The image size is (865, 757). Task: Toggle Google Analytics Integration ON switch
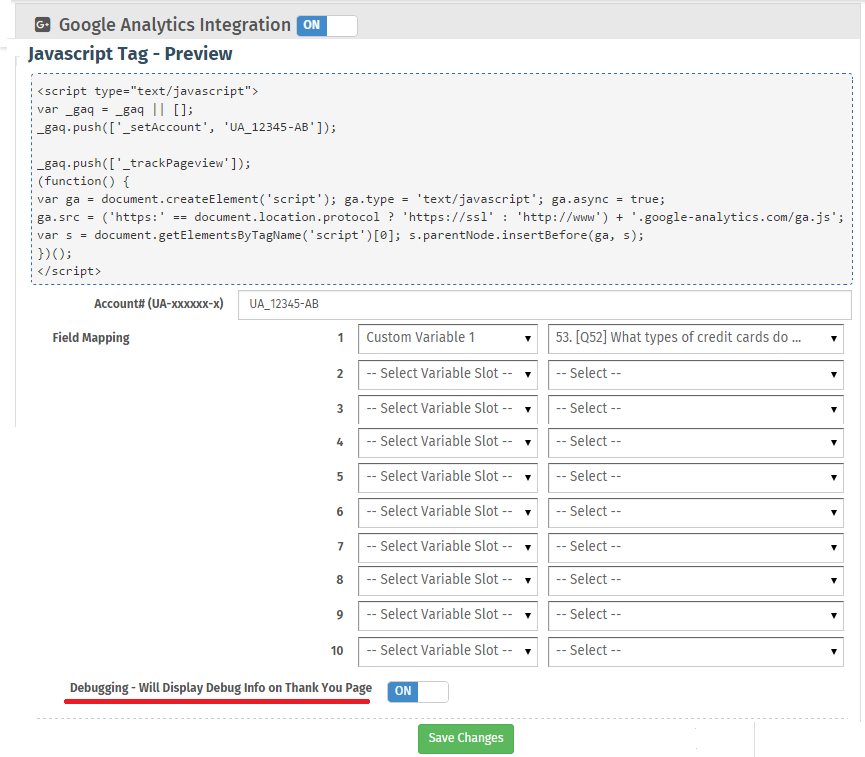click(x=327, y=25)
